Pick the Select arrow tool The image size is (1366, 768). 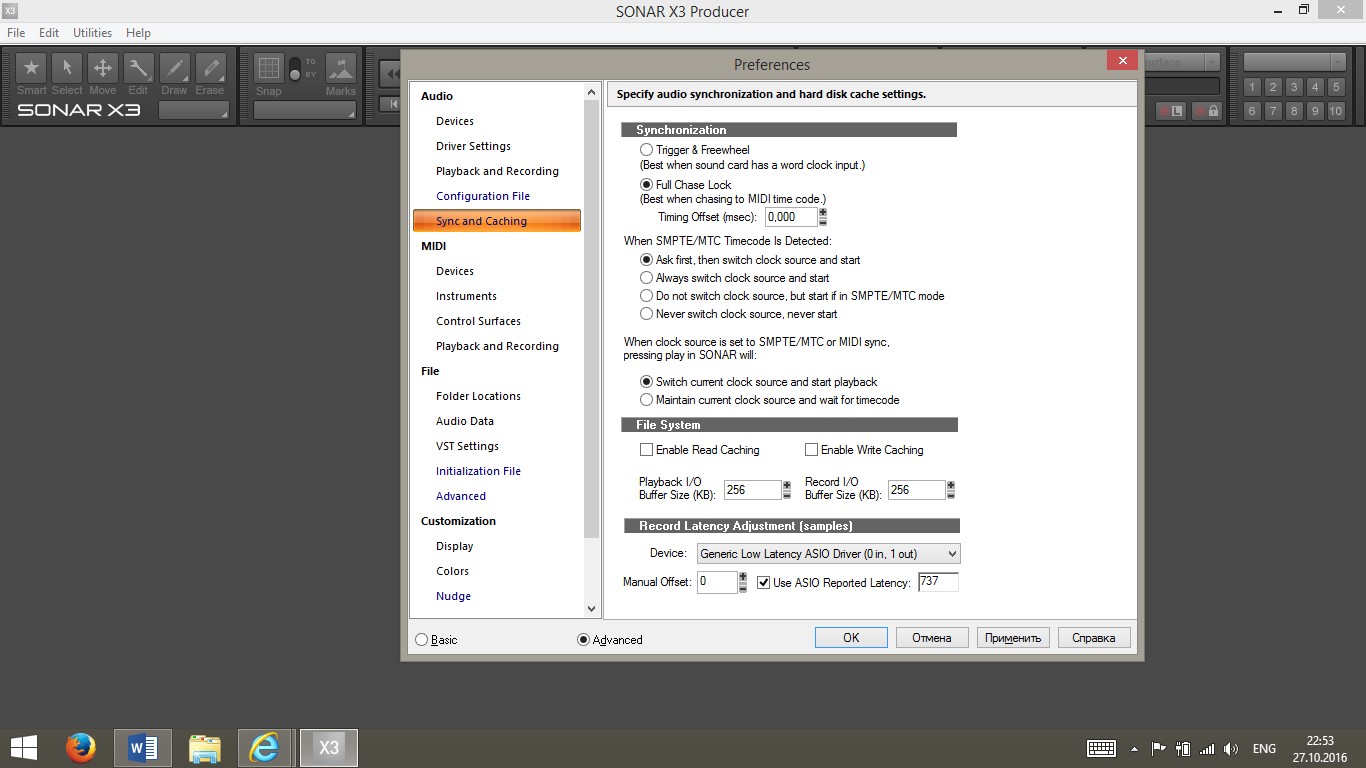point(67,68)
